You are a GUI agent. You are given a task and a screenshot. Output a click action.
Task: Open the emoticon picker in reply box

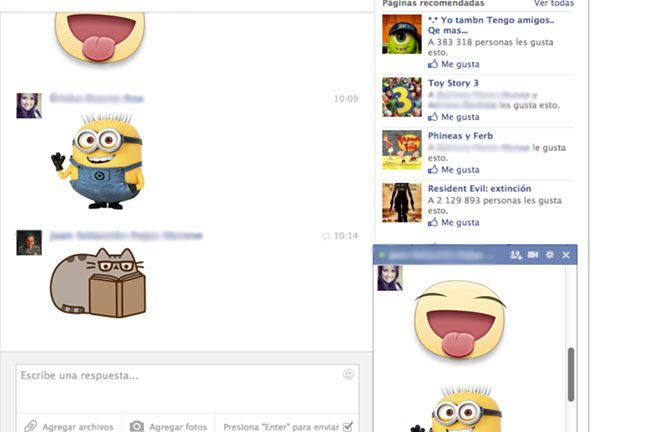(348, 374)
